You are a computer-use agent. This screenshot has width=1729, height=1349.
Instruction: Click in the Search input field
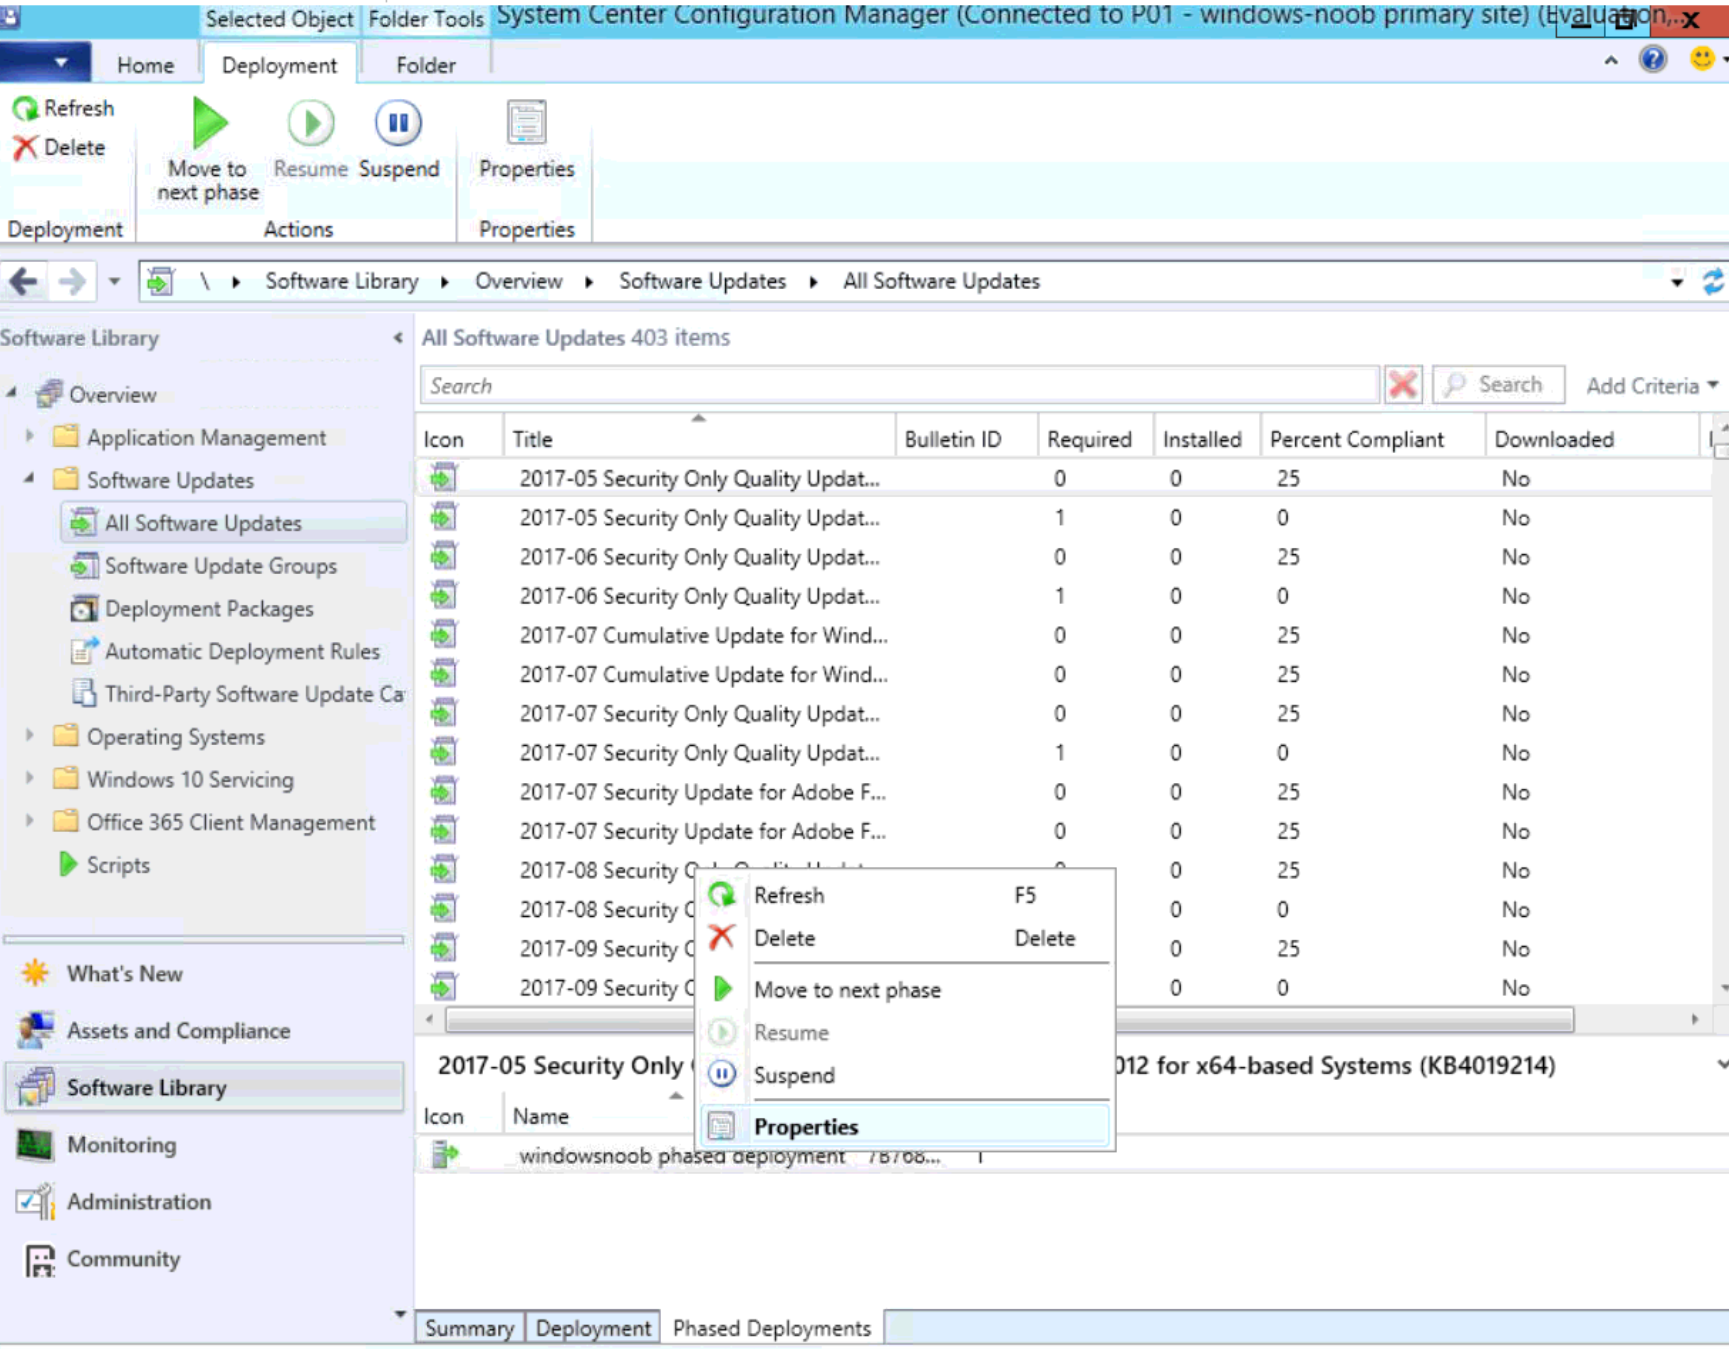pos(898,386)
